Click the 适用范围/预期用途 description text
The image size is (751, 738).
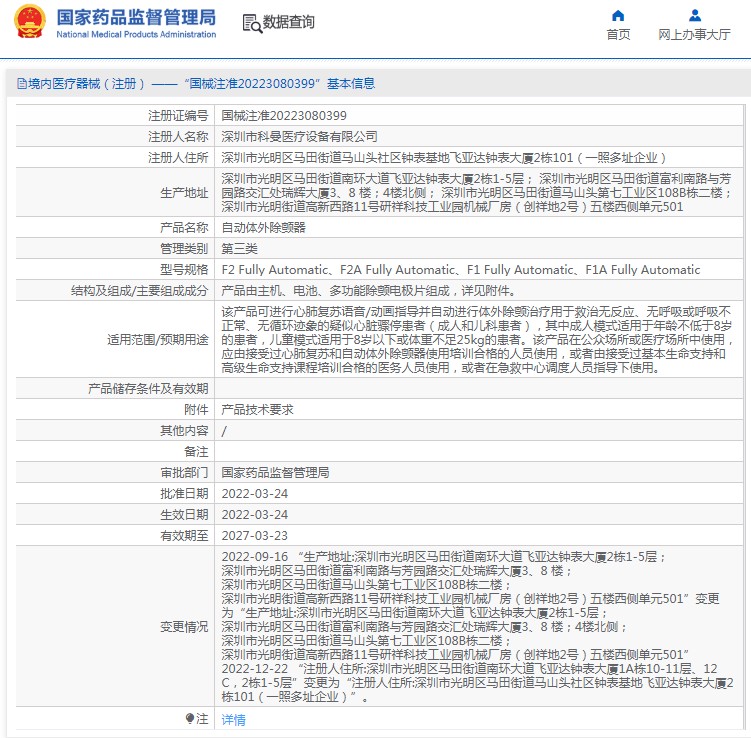point(478,340)
